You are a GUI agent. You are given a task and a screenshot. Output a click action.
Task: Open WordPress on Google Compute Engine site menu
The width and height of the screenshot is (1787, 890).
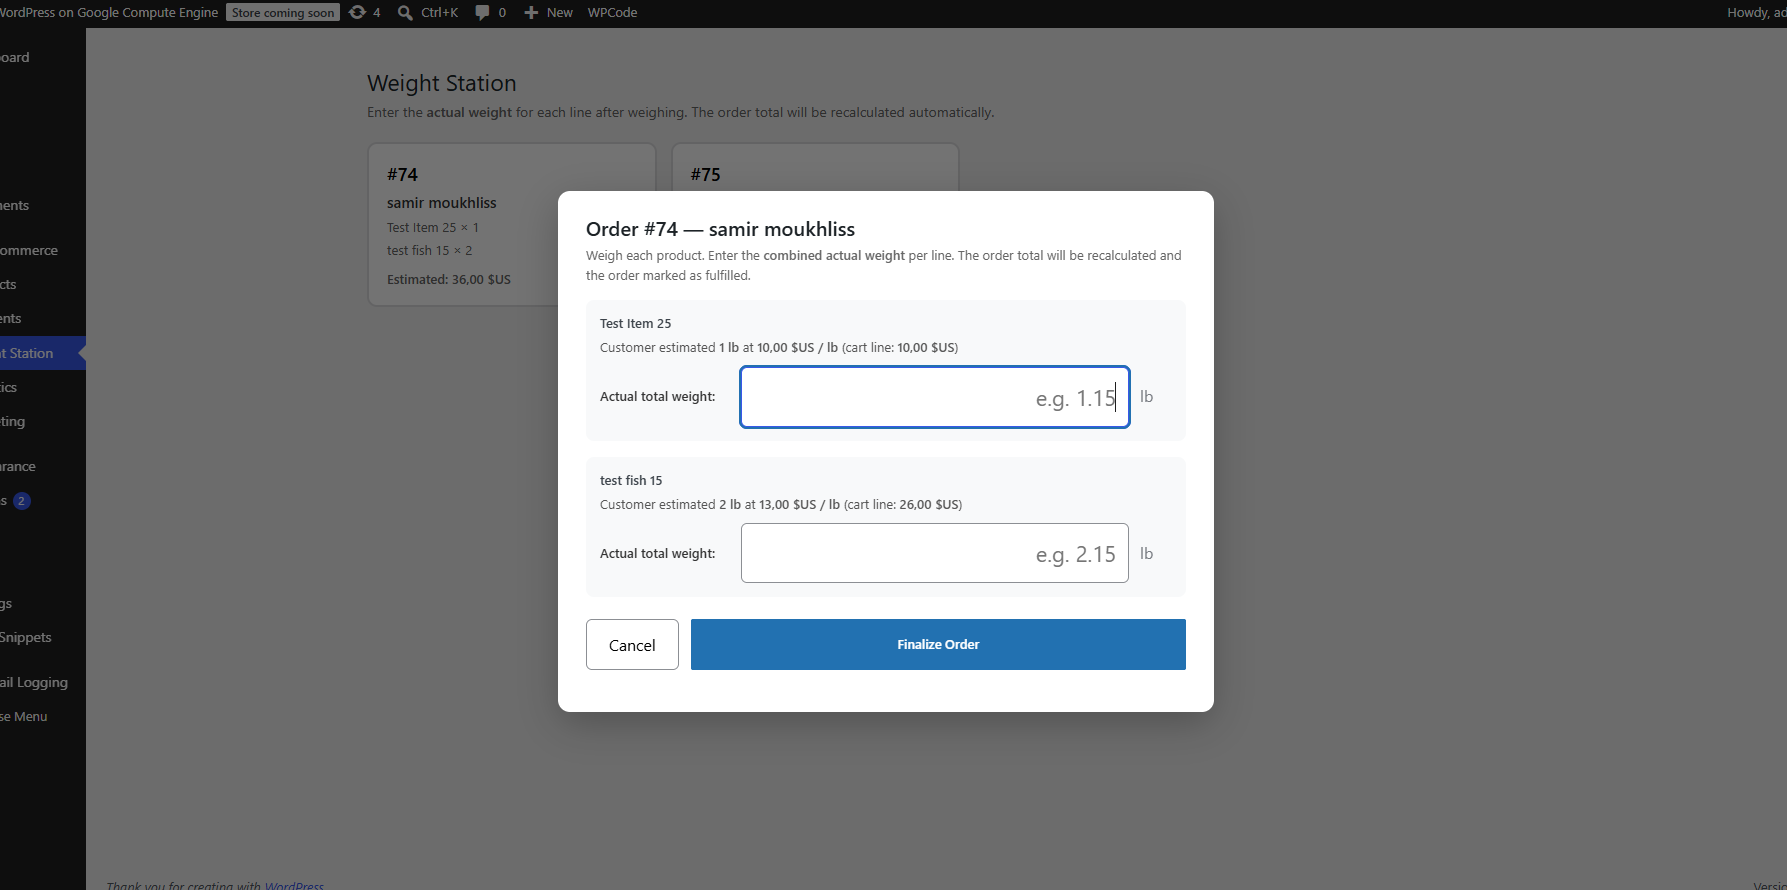pos(109,13)
